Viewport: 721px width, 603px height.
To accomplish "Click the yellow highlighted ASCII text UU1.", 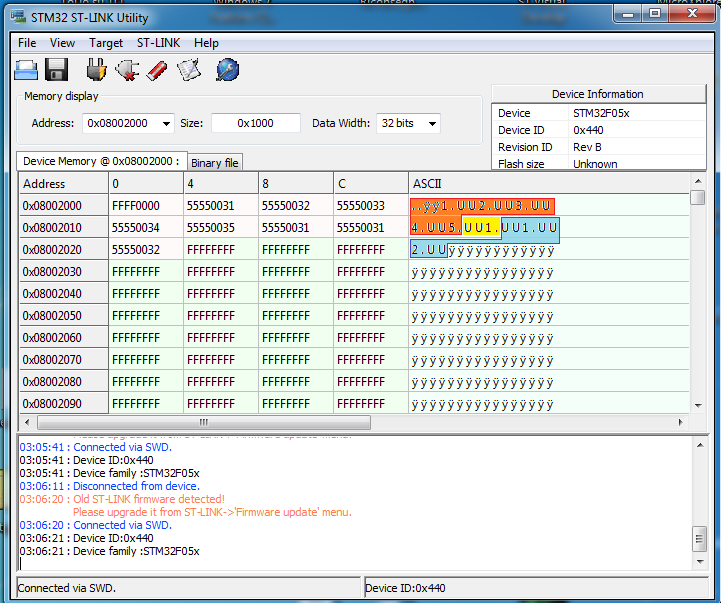I will pyautogui.click(x=481, y=227).
